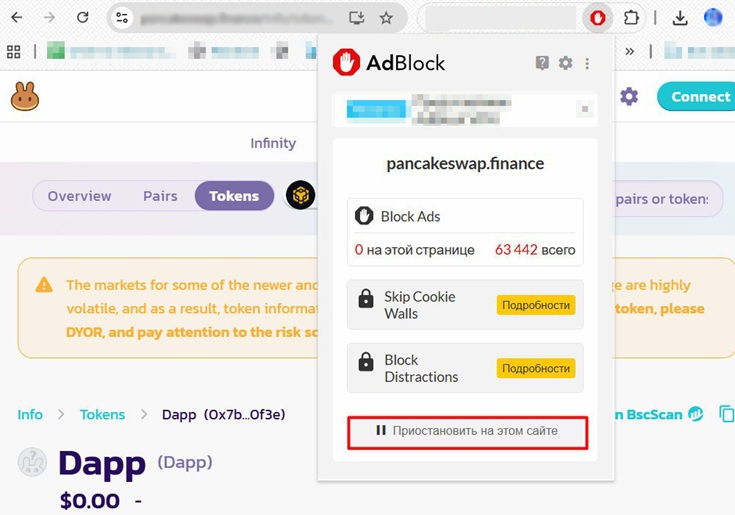Click the Connect wallet button
Image resolution: width=735 pixels, height=515 pixels.
click(x=696, y=97)
